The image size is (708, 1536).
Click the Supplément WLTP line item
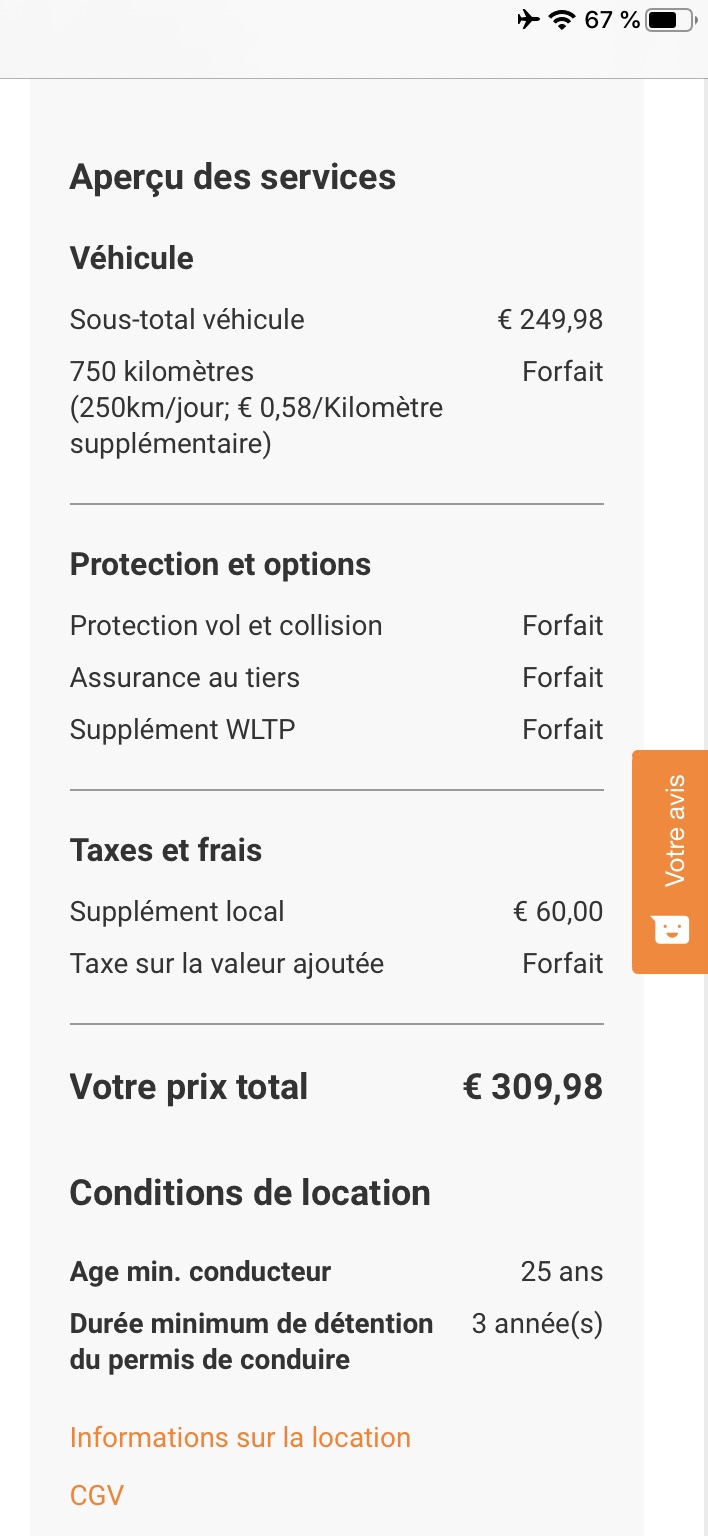pyautogui.click(x=183, y=729)
